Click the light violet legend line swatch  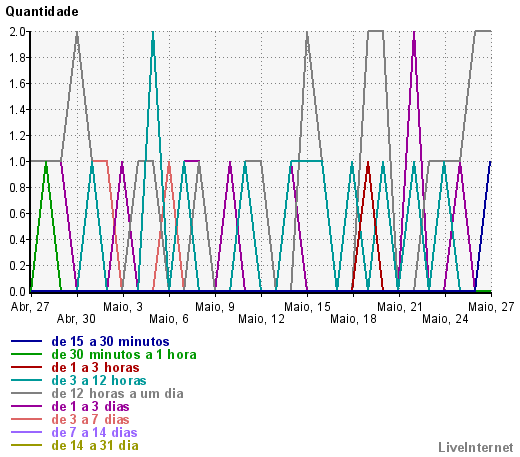(x=26, y=432)
